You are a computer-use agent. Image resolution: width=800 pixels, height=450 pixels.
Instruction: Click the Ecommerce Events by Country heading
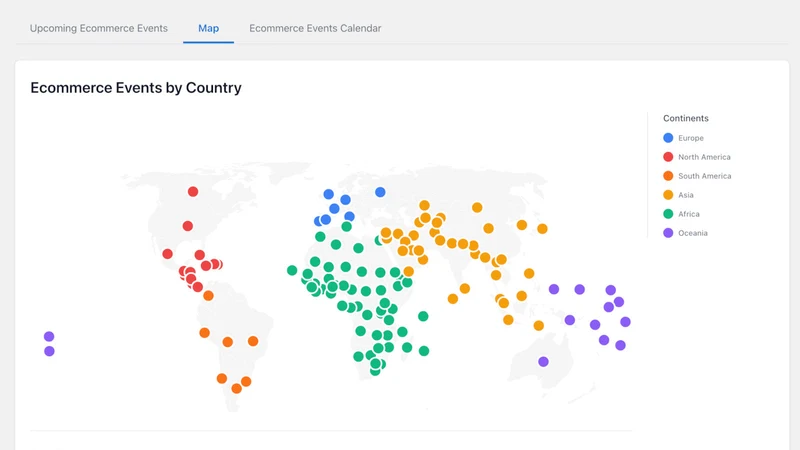tap(136, 88)
